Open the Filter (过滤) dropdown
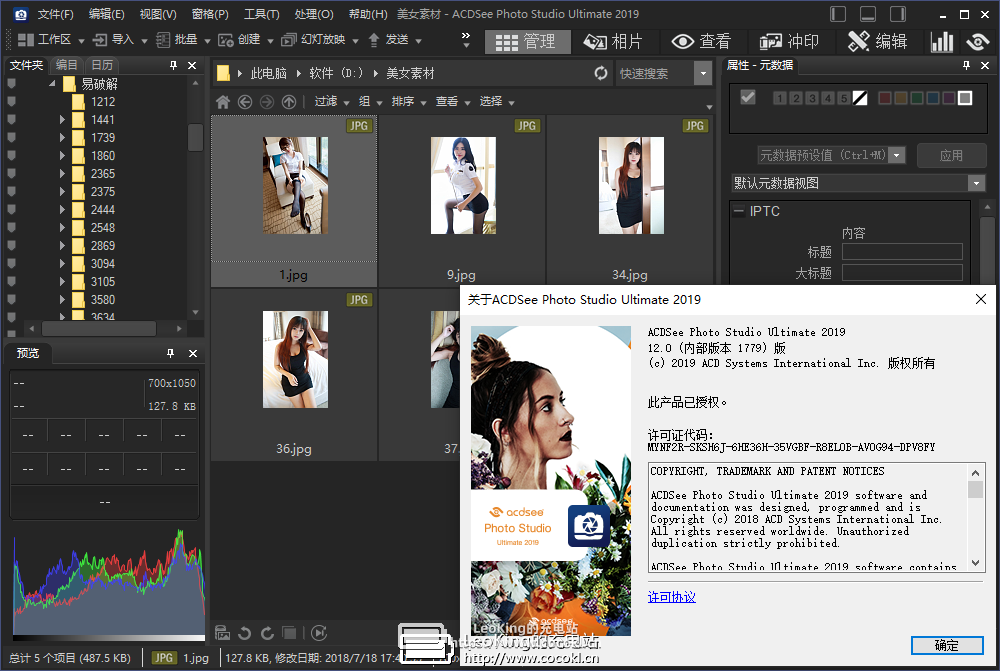 [332, 101]
